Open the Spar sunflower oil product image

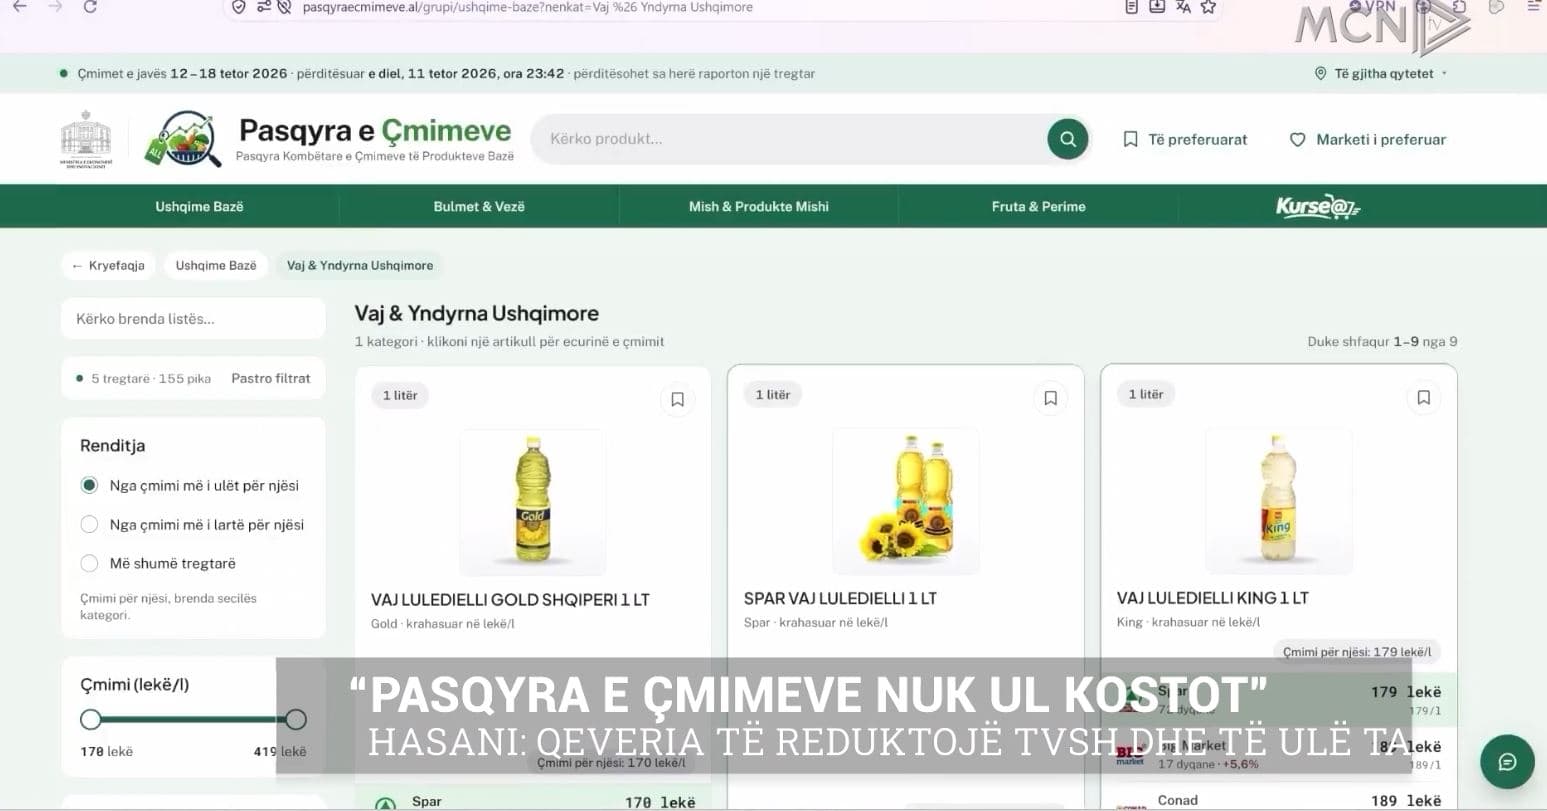pos(906,501)
